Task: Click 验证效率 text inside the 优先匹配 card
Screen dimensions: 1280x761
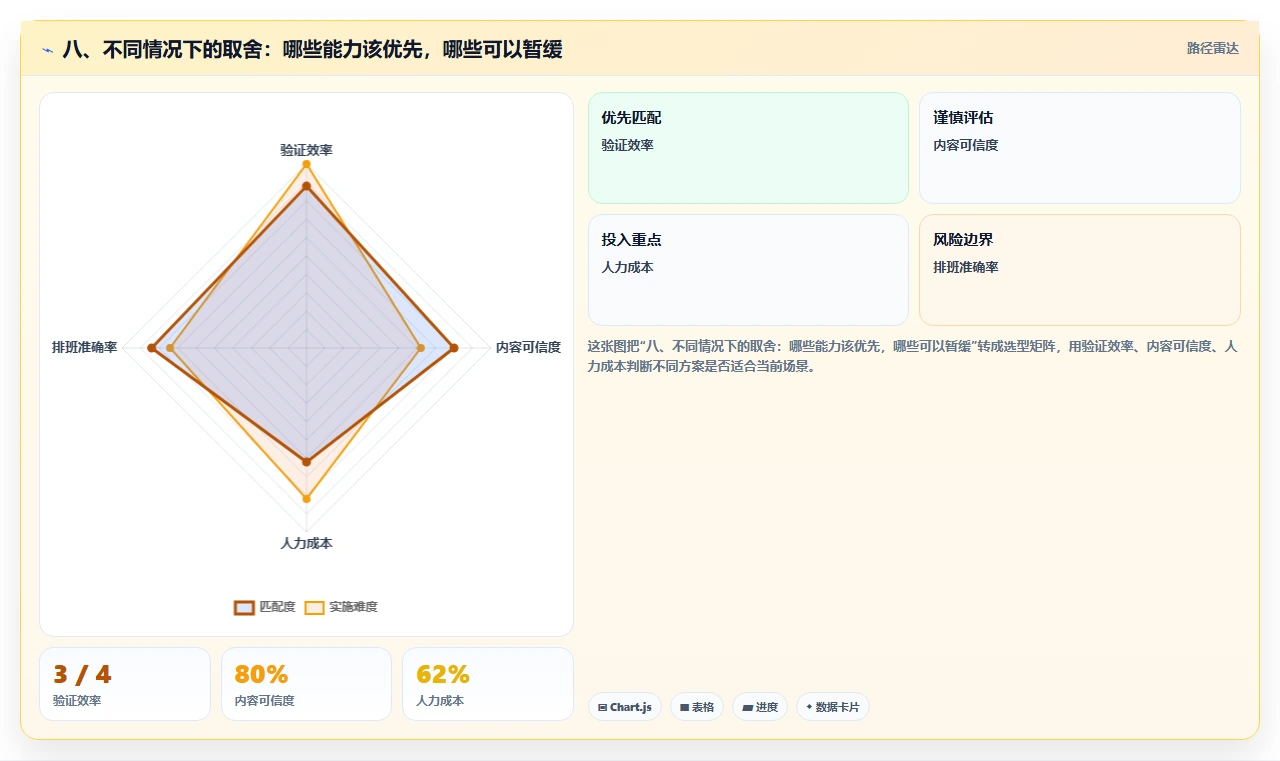Action: [x=627, y=145]
